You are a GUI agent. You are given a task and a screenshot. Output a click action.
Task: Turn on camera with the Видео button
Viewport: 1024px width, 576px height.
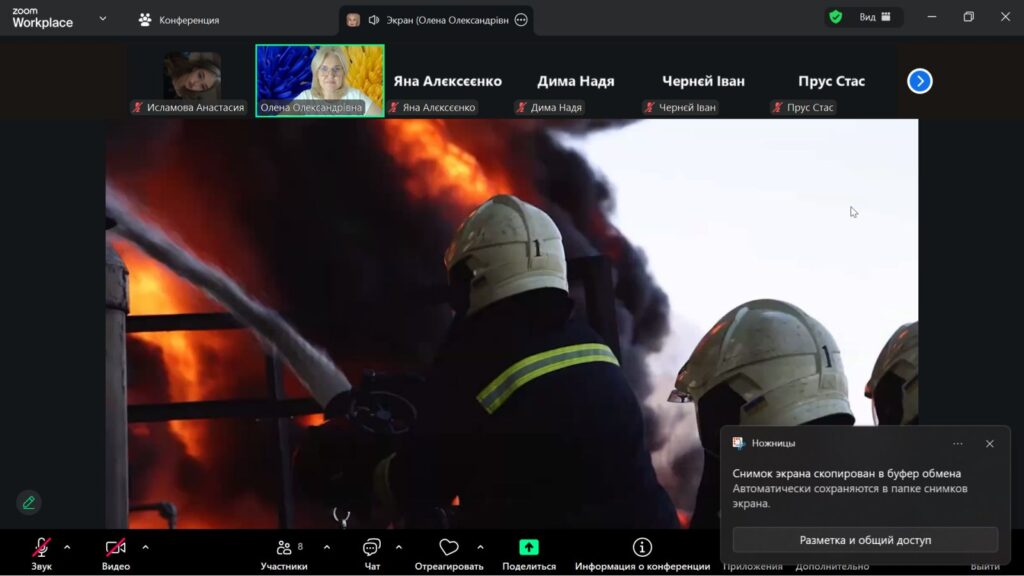(115, 548)
